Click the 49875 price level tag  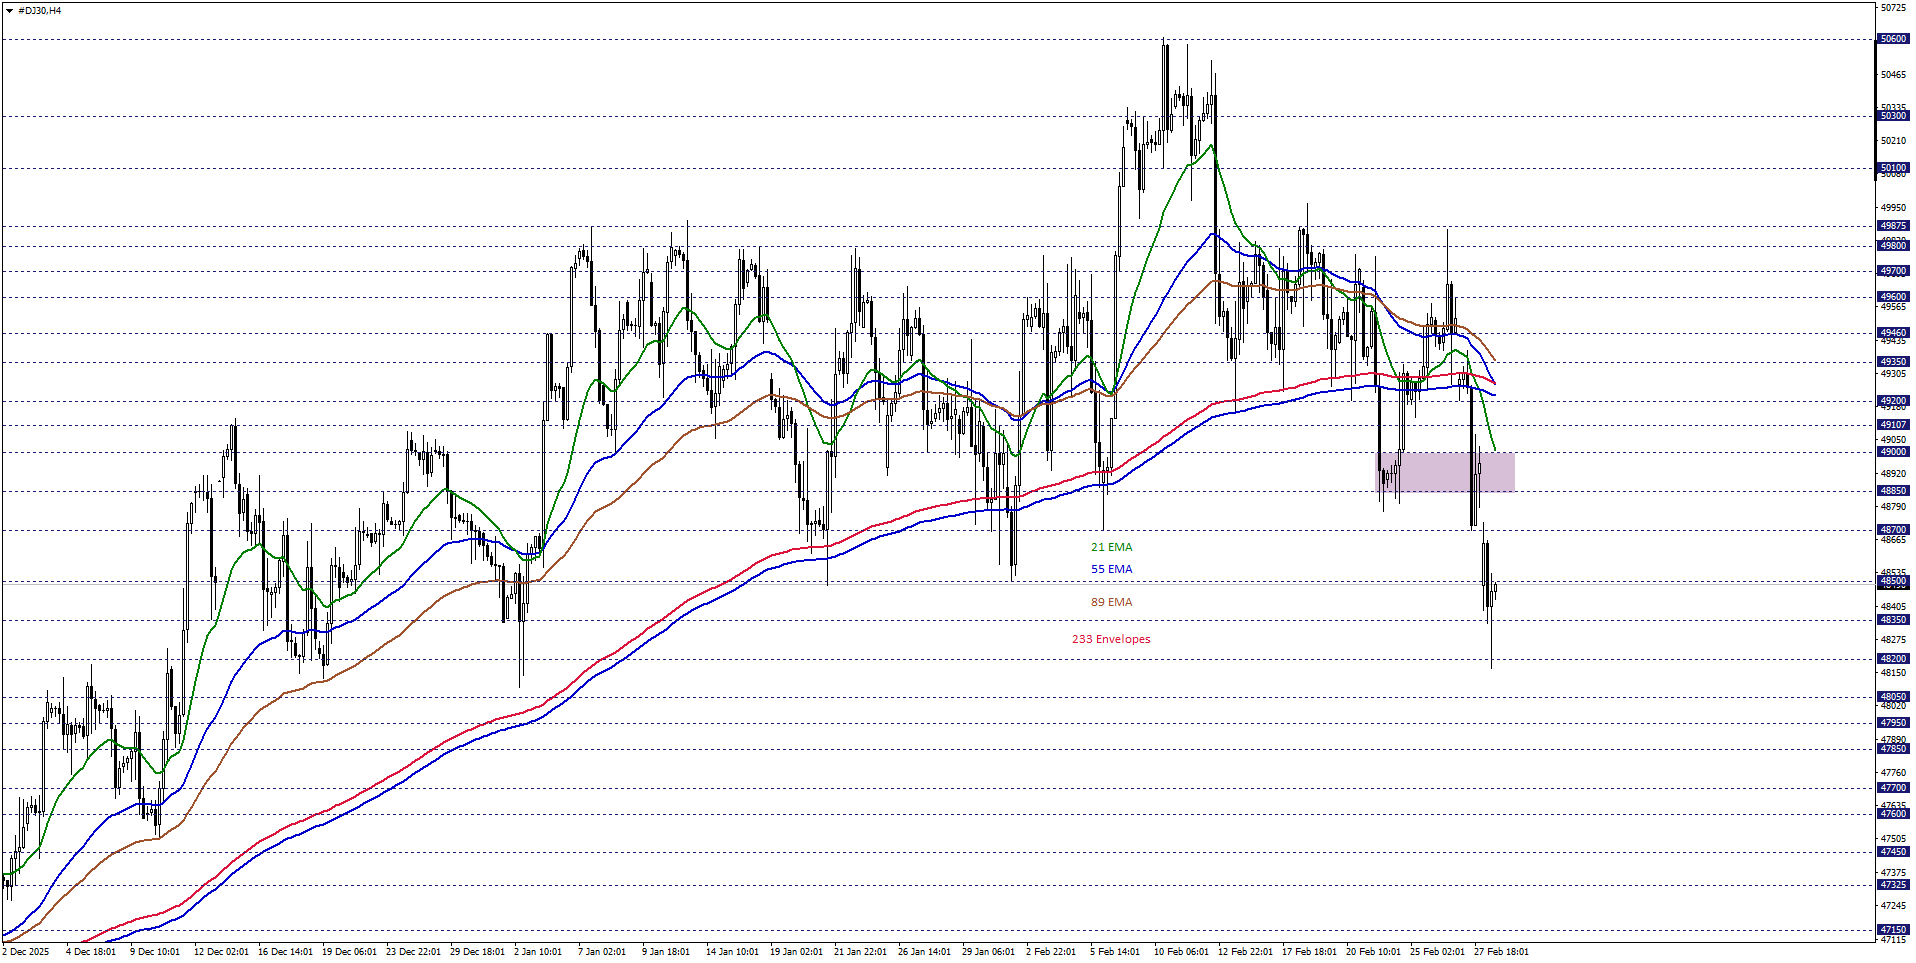pos(1893,226)
